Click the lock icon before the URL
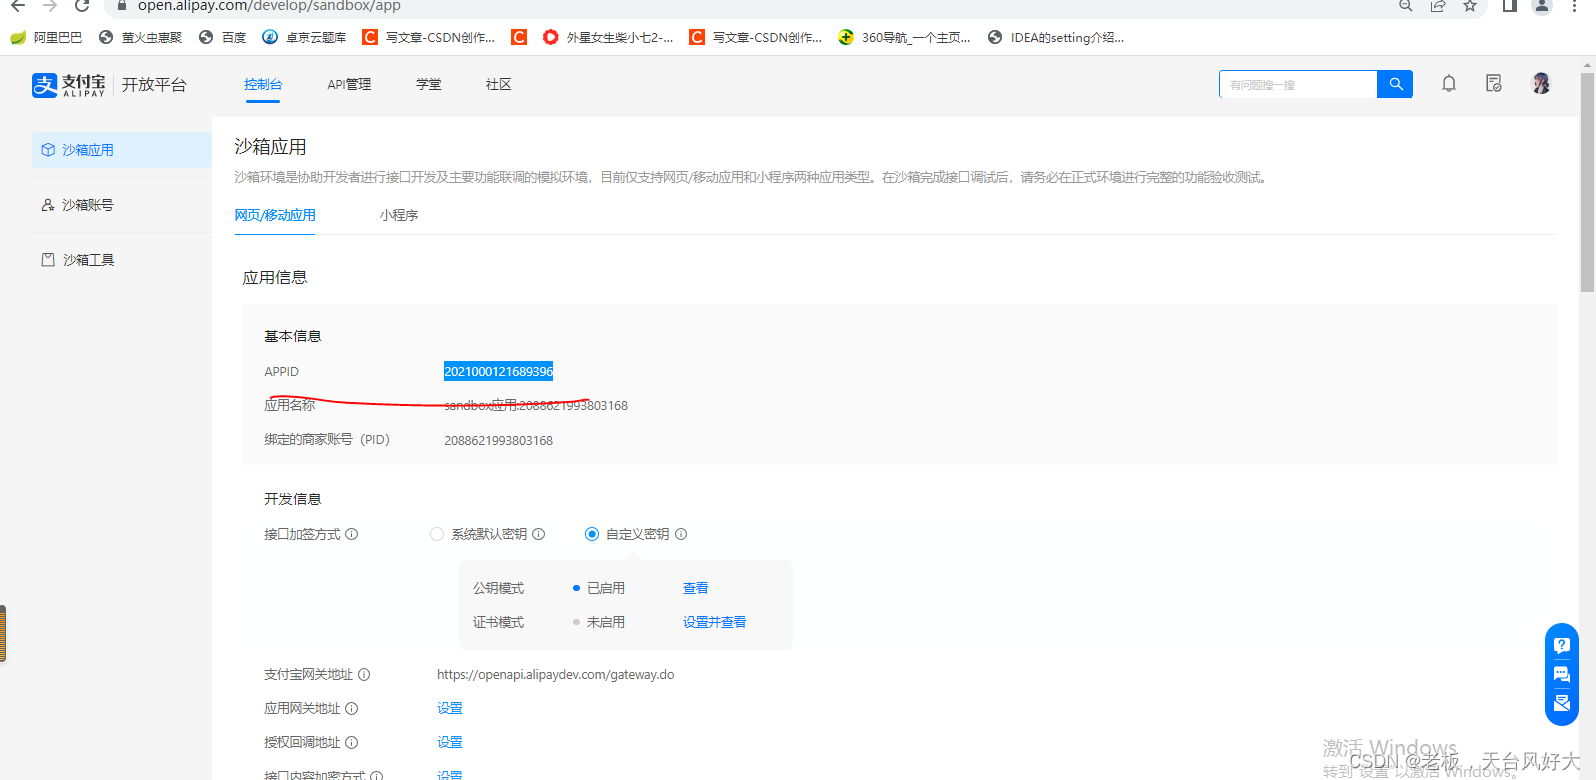Viewport: 1596px width, 780px height. point(122,6)
